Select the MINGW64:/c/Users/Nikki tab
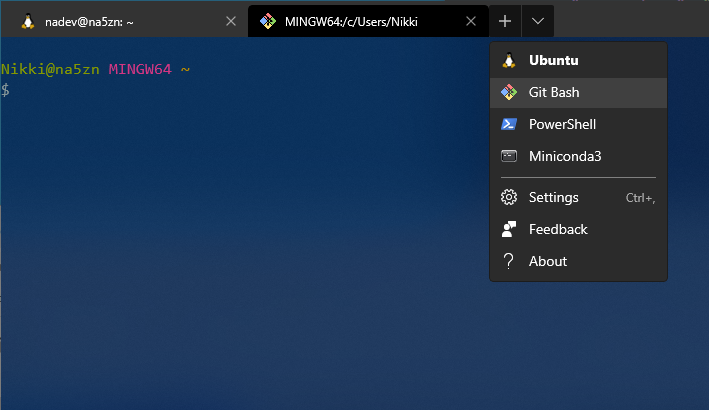709x410 pixels. click(x=368, y=21)
